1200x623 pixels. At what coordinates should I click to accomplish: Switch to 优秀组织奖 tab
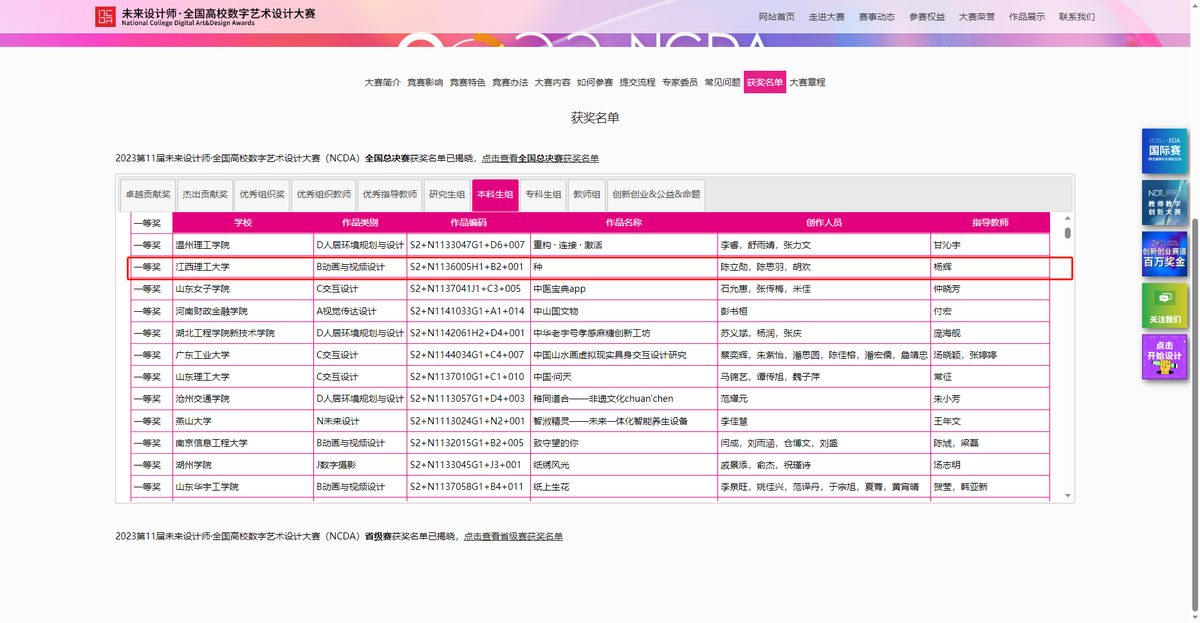(262, 194)
